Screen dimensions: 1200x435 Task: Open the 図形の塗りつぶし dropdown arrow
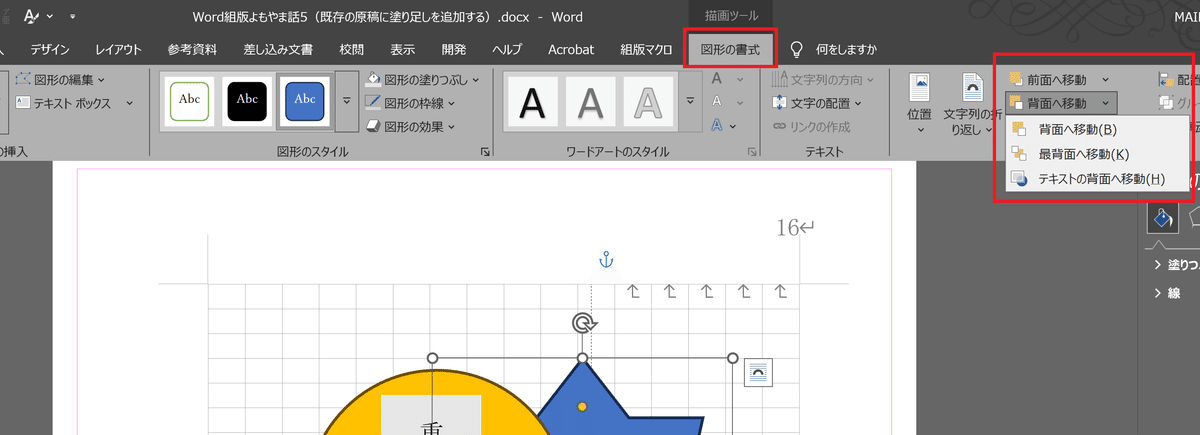click(475, 79)
